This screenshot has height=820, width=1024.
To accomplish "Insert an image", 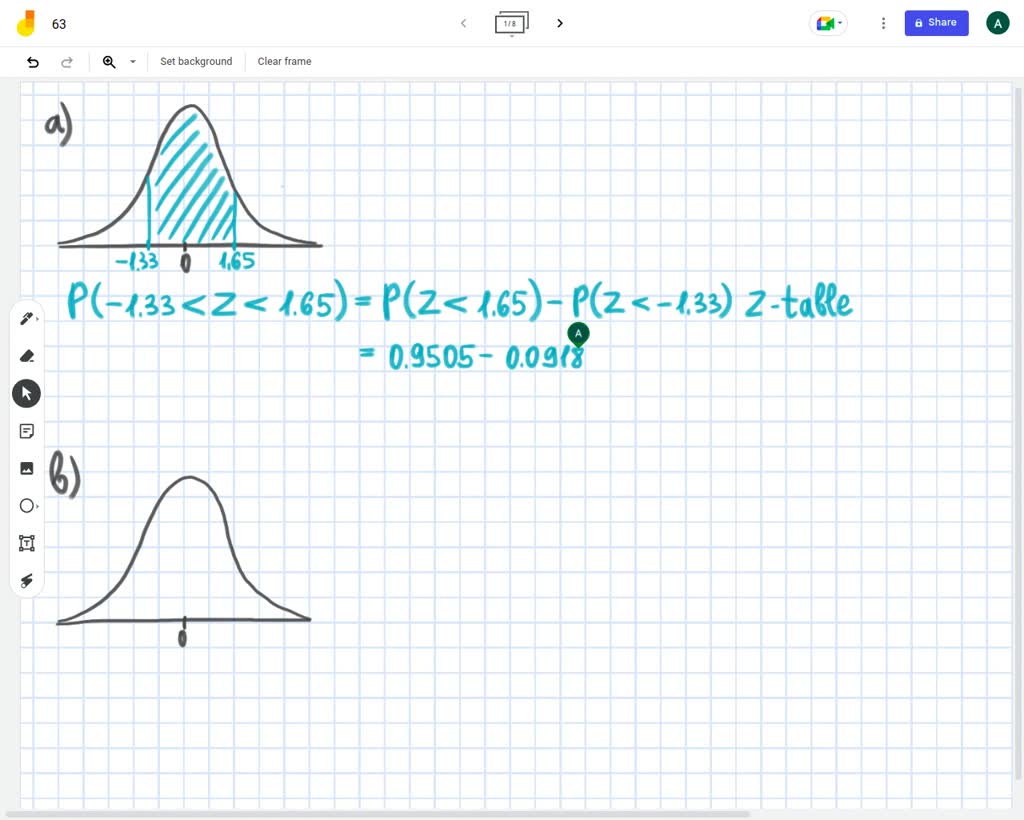I will point(27,468).
